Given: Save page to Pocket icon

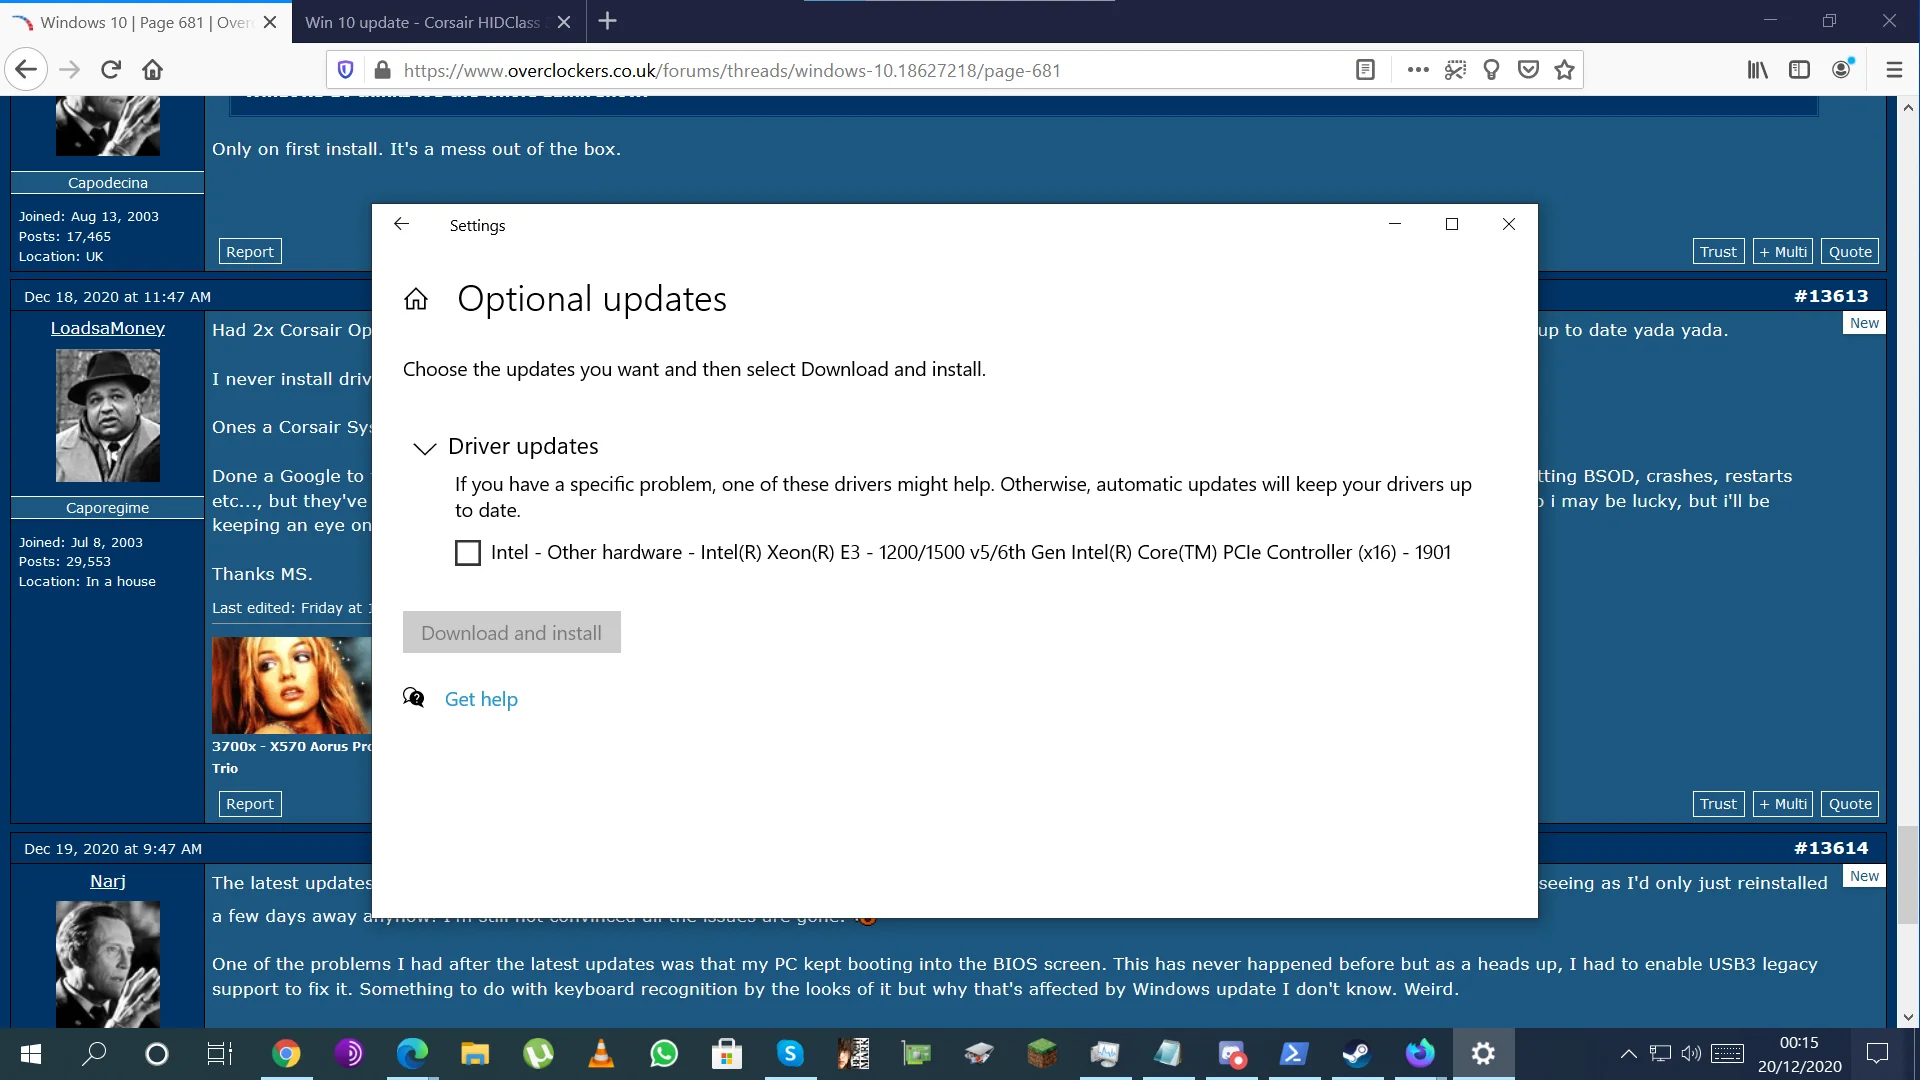Looking at the screenshot, I should pos(1528,70).
